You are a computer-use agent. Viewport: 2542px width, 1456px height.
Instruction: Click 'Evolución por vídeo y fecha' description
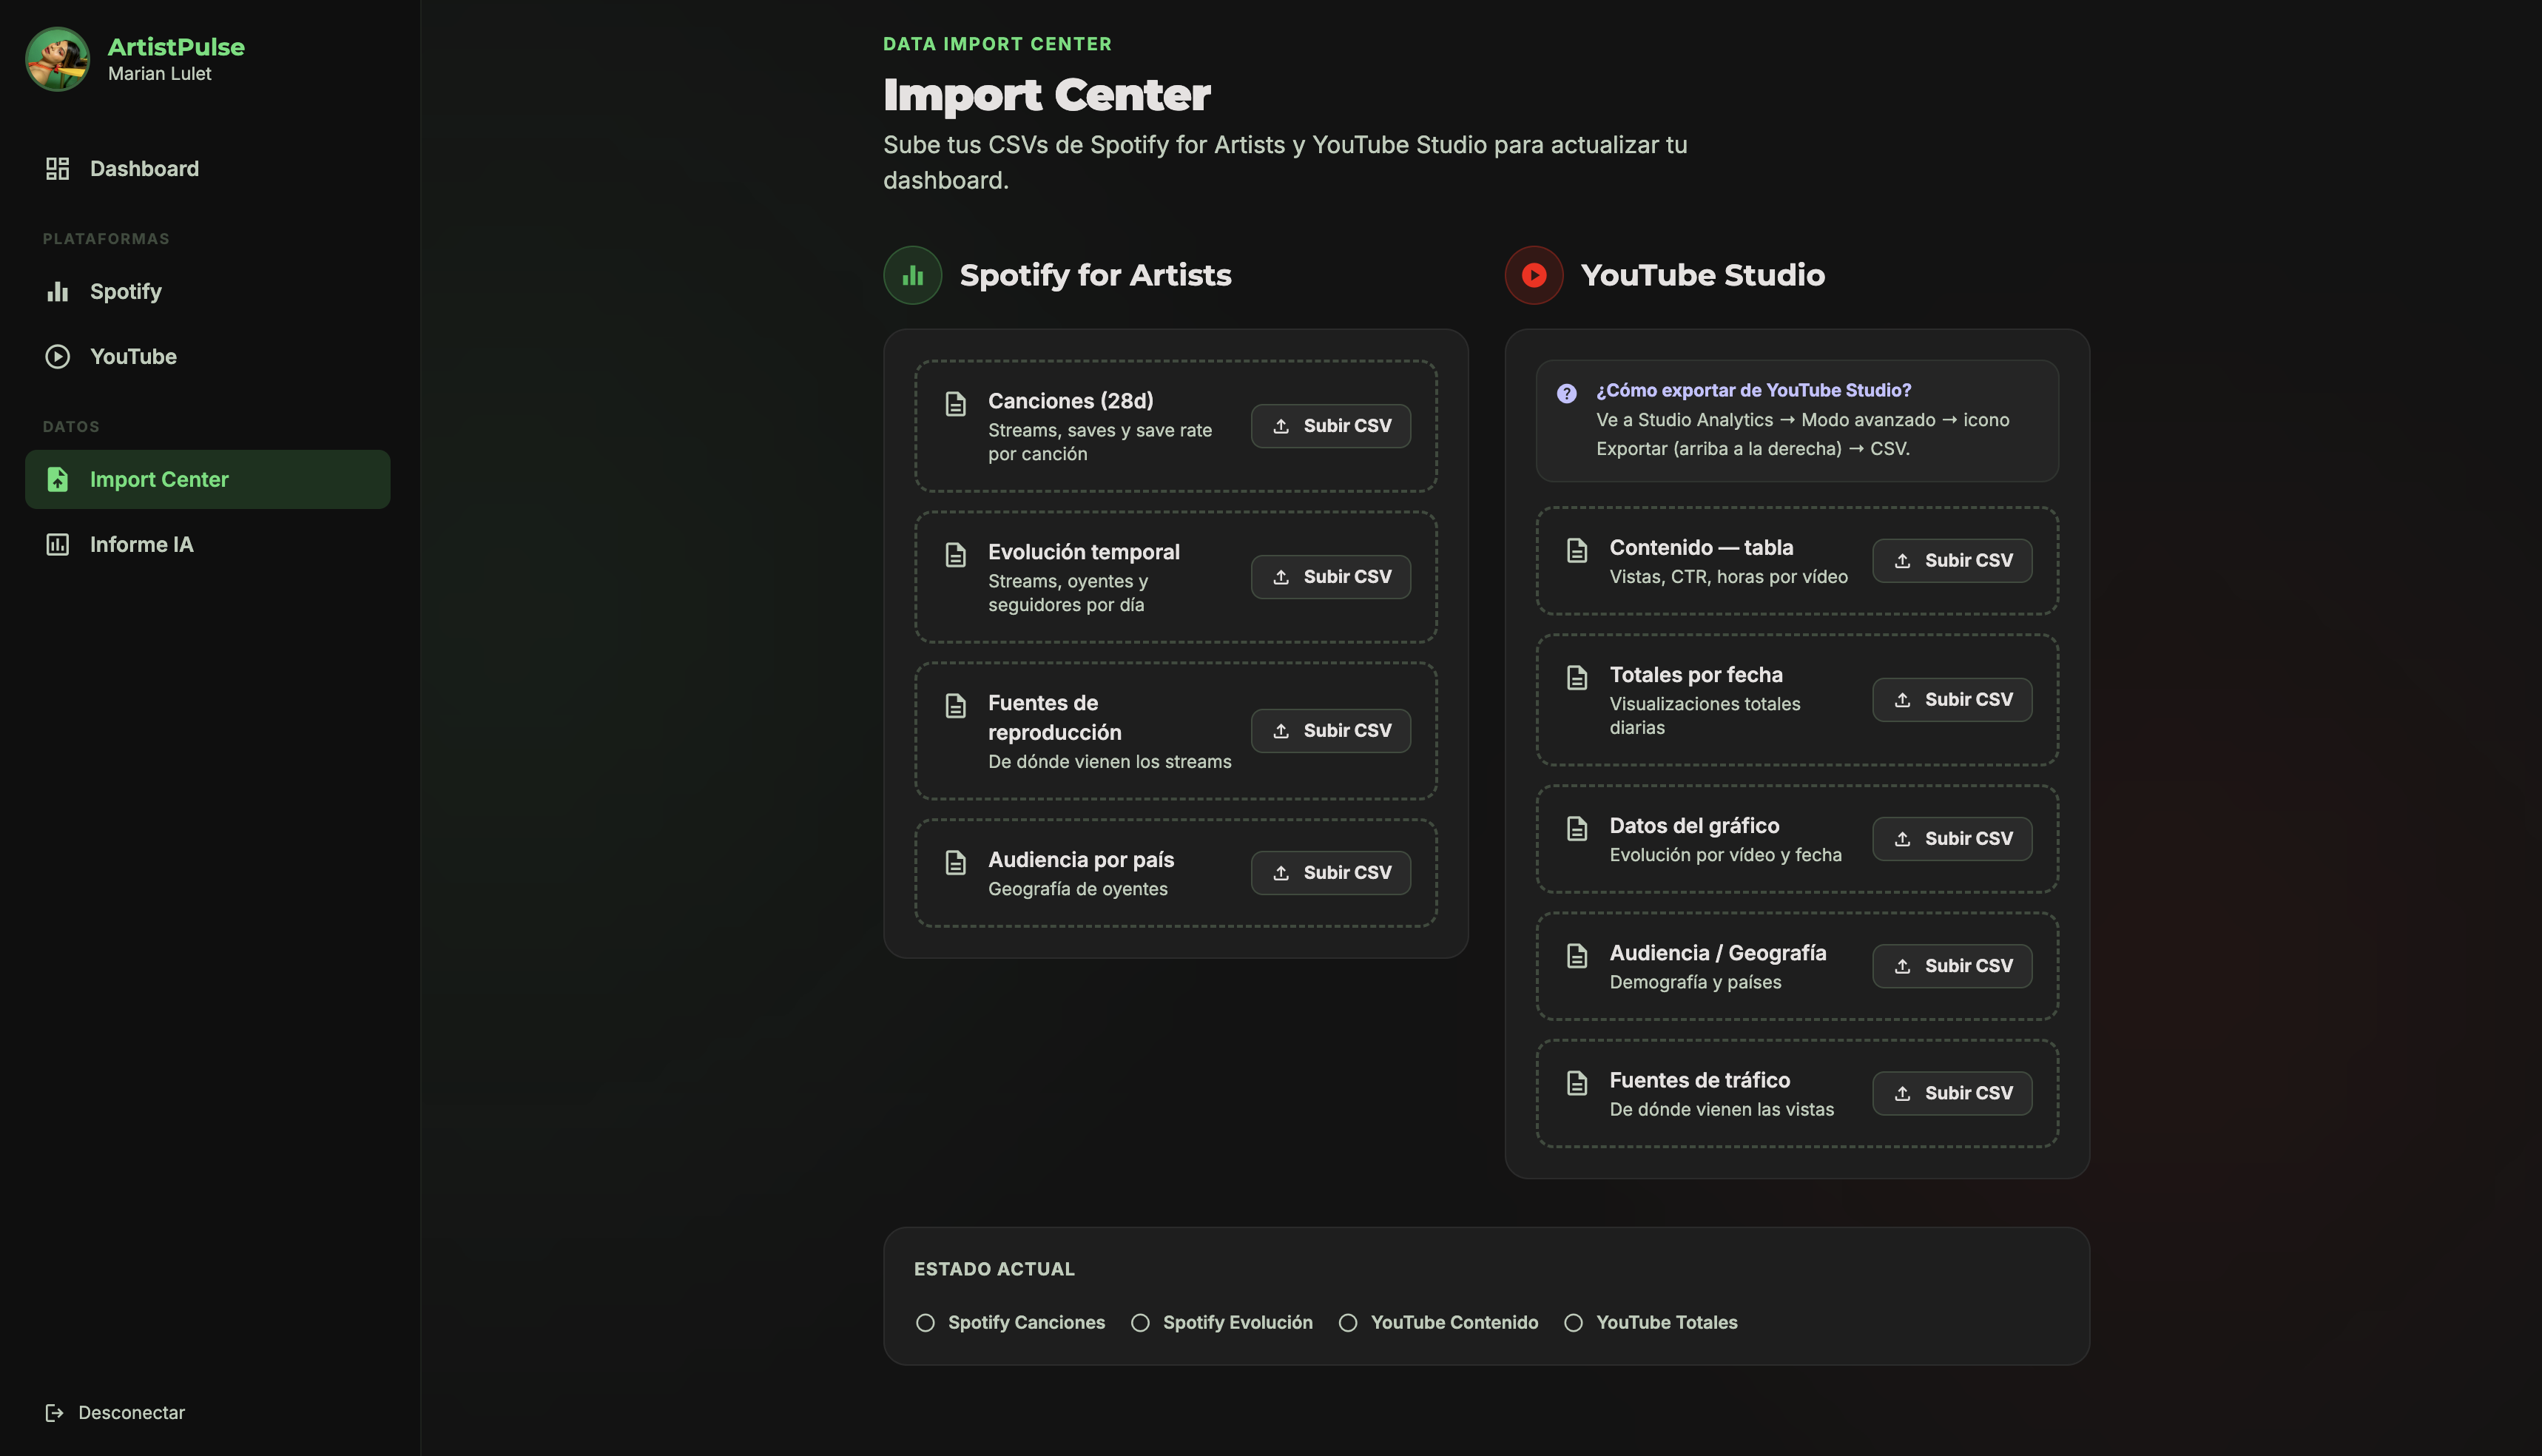(1725, 855)
